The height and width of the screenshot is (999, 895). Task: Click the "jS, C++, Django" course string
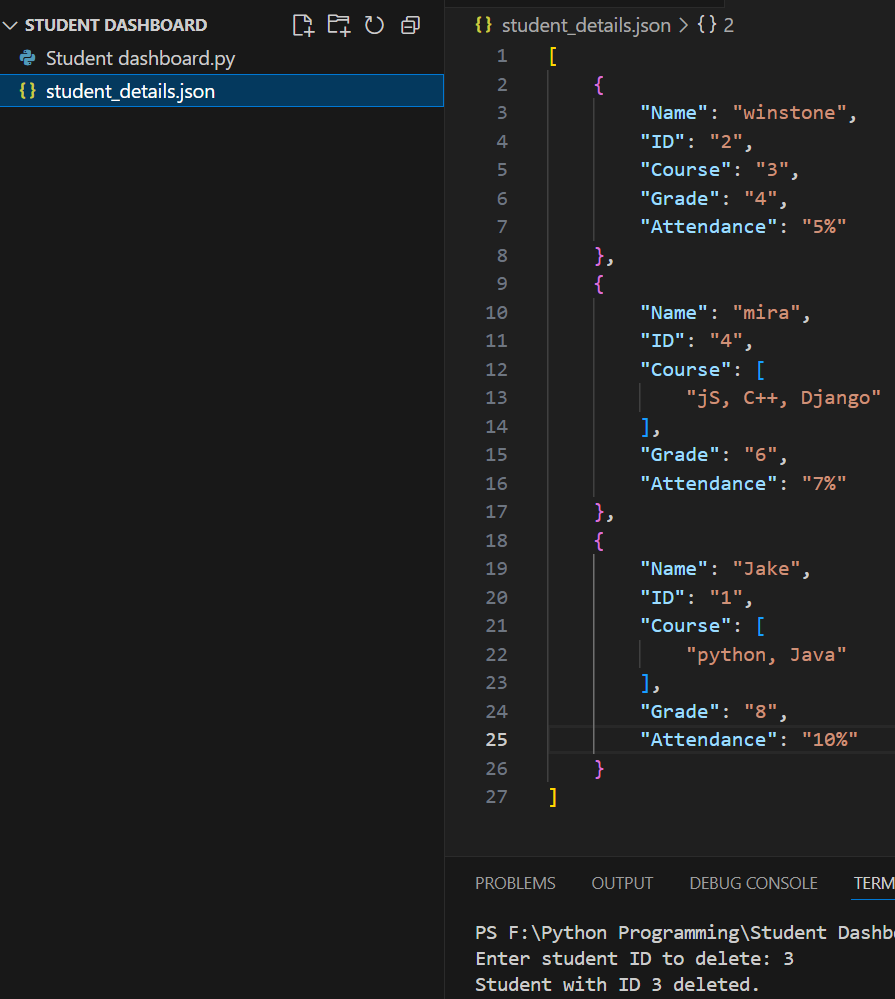point(783,397)
